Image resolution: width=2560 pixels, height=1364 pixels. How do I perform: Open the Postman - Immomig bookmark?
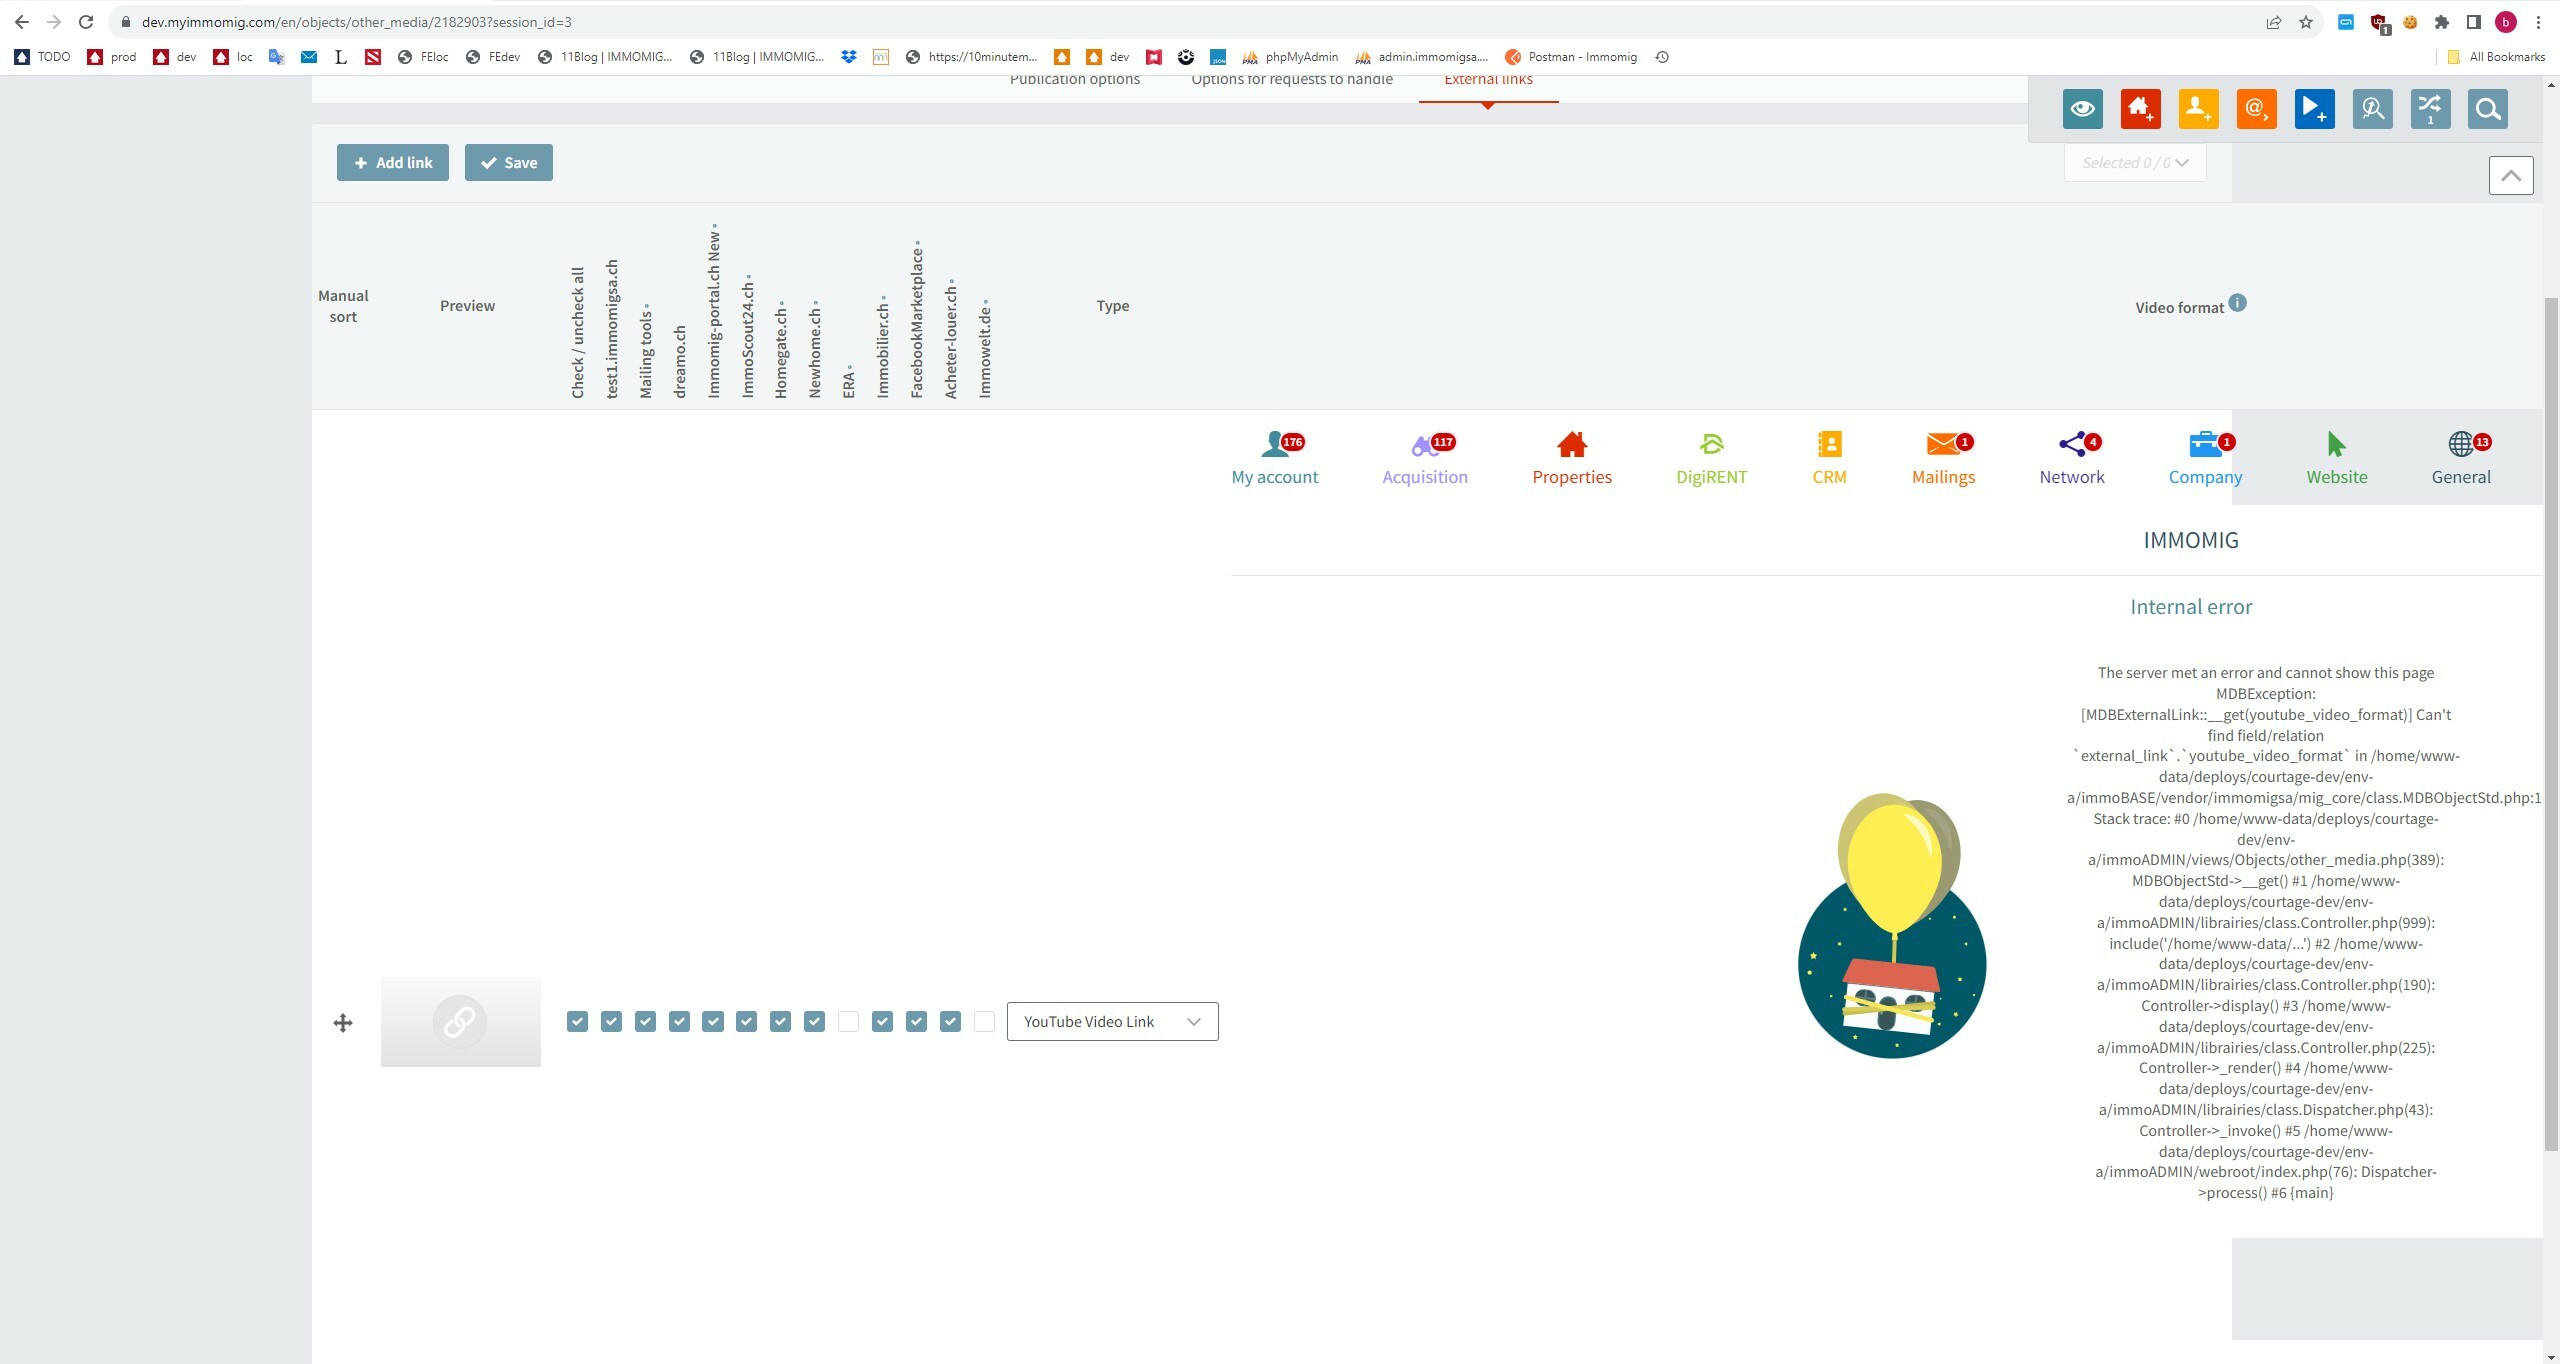click(x=1571, y=57)
